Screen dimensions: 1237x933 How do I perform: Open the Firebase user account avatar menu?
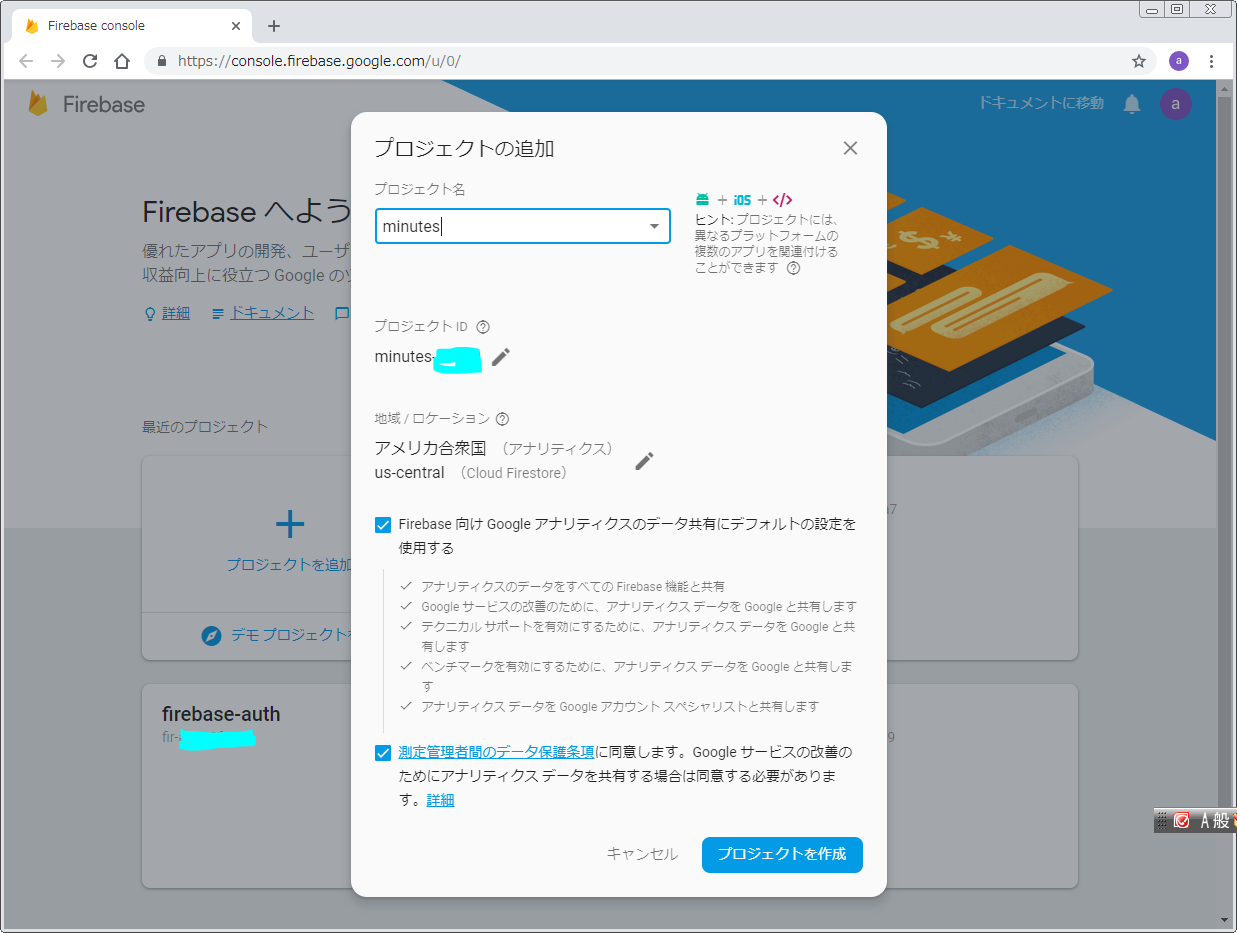pyautogui.click(x=1175, y=104)
